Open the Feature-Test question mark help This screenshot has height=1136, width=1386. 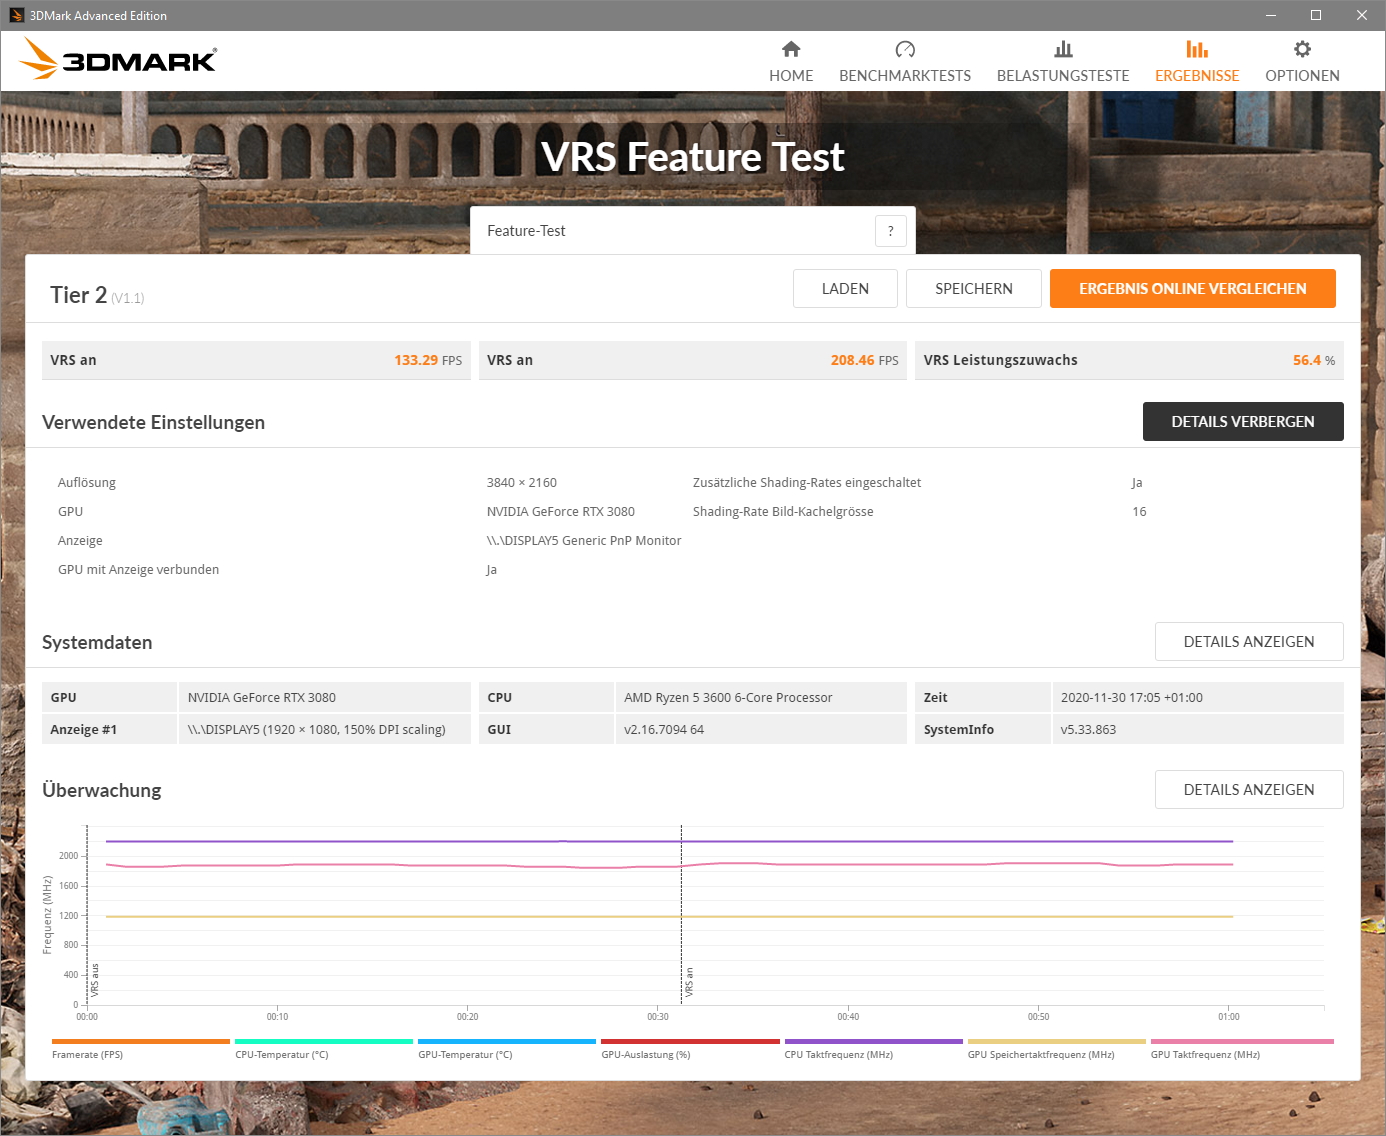(891, 231)
